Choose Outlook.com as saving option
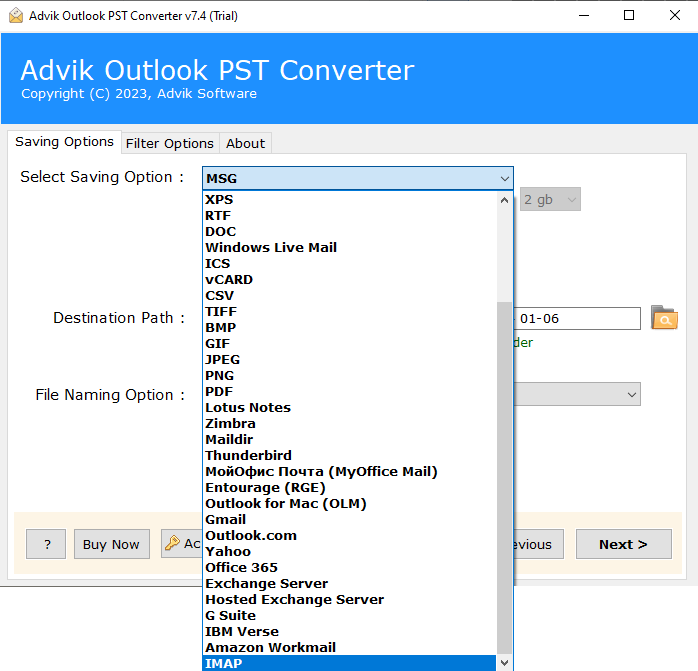 (x=349, y=536)
